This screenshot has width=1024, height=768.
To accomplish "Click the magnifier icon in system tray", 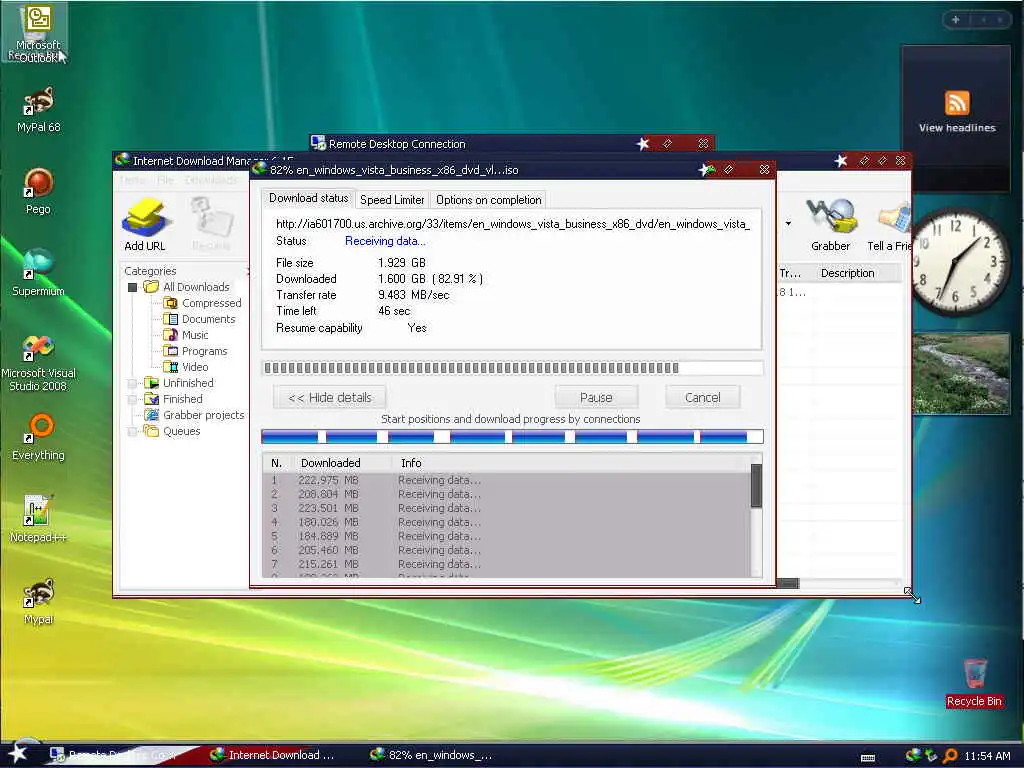I will 950,756.
